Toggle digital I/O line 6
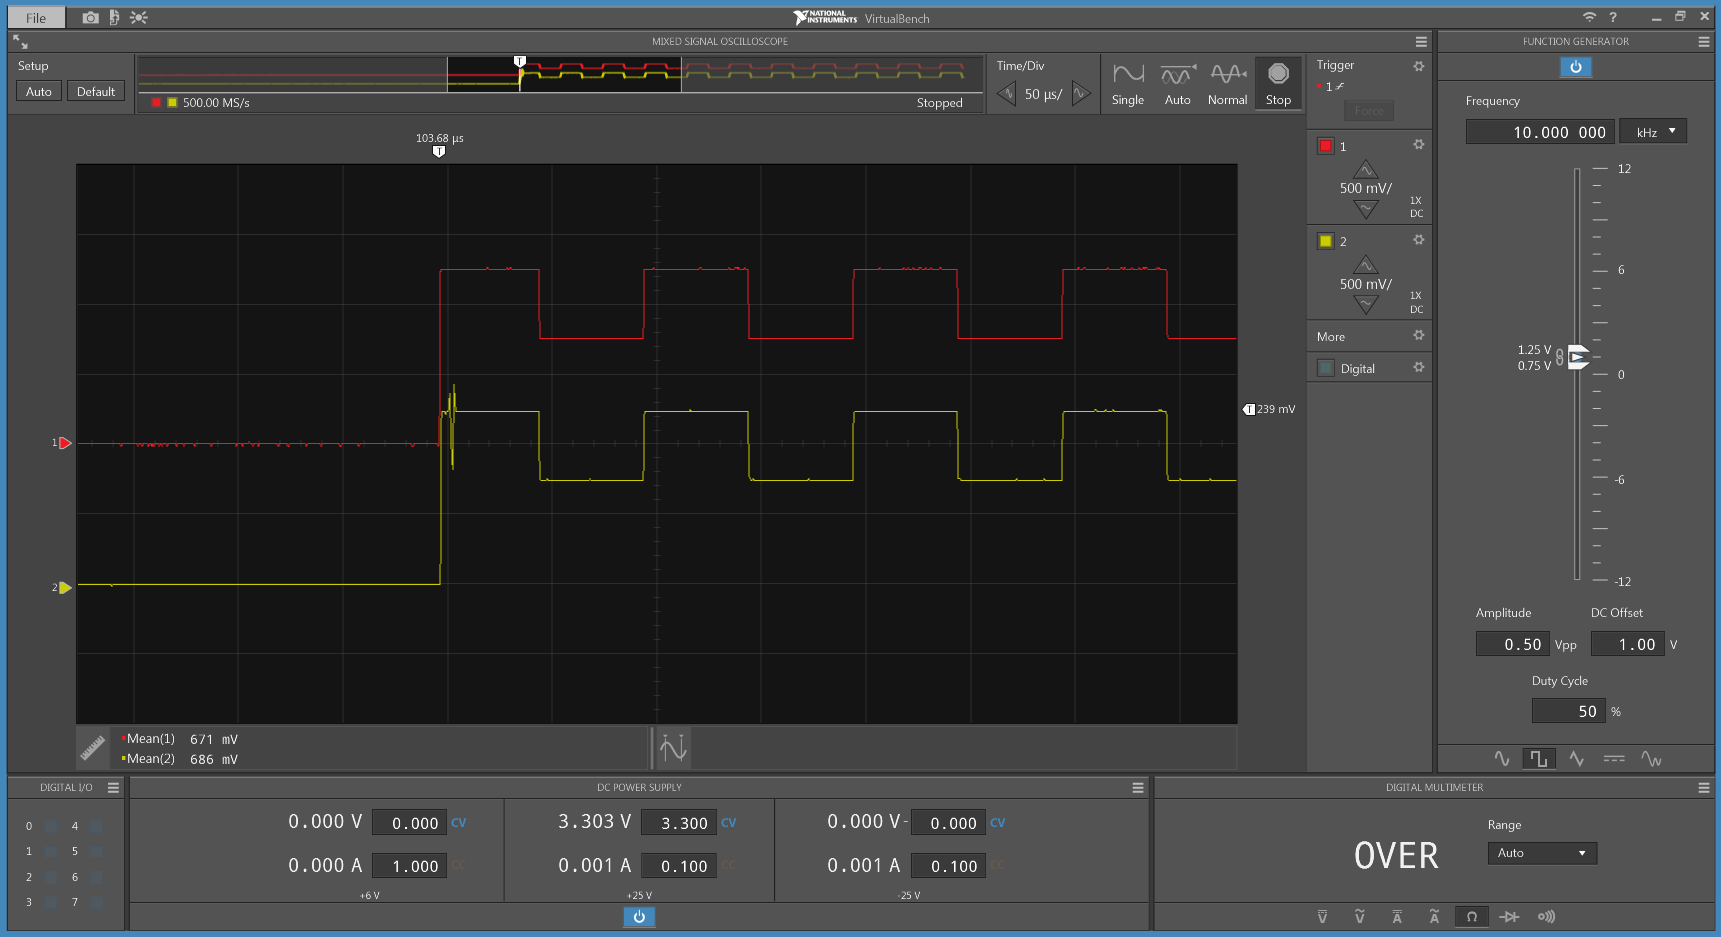The width and height of the screenshot is (1721, 937). click(97, 877)
